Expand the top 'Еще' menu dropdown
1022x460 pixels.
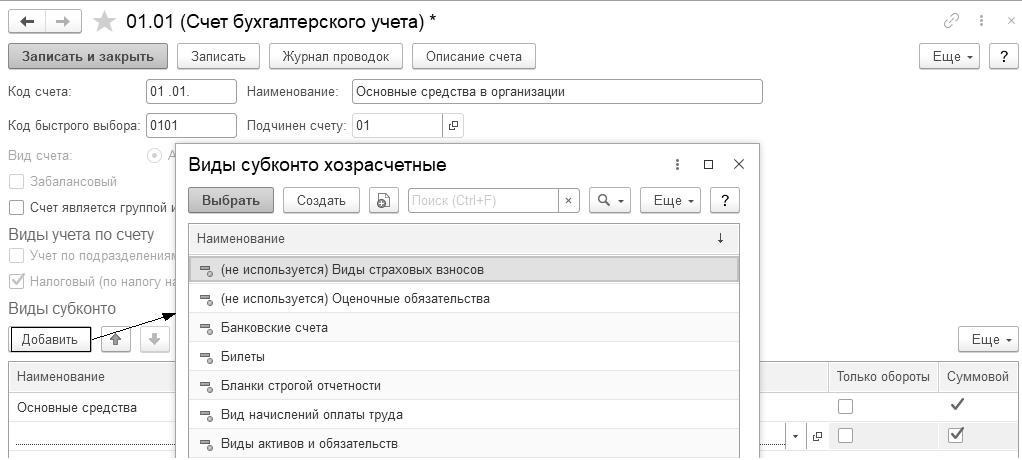tap(952, 57)
